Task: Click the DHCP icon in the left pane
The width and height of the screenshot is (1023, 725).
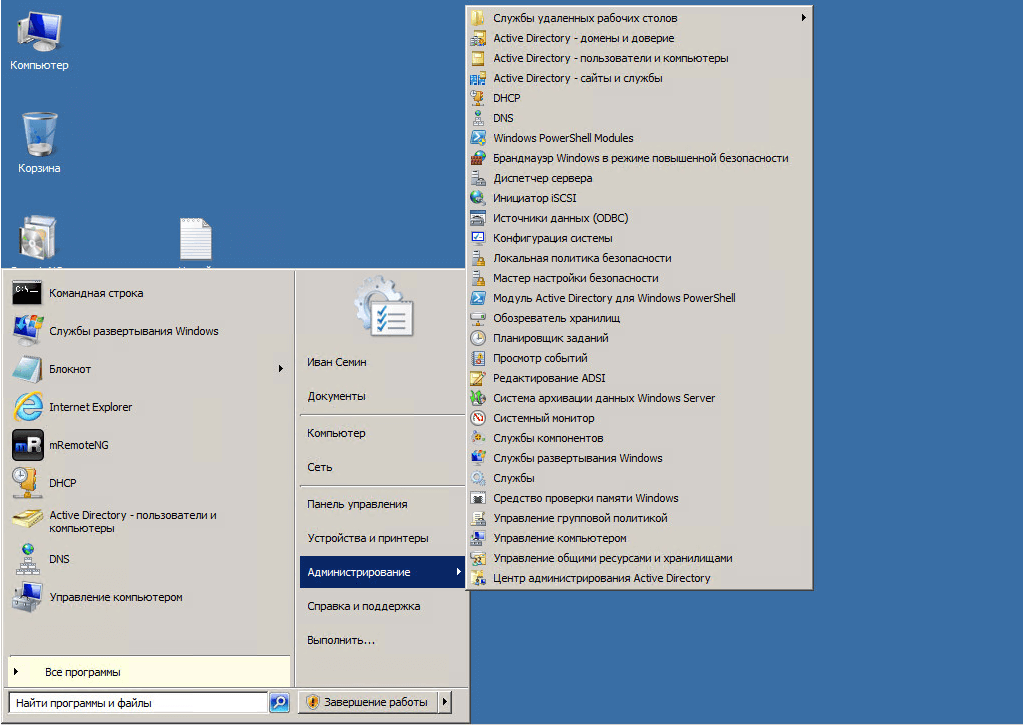Action: click(x=28, y=483)
